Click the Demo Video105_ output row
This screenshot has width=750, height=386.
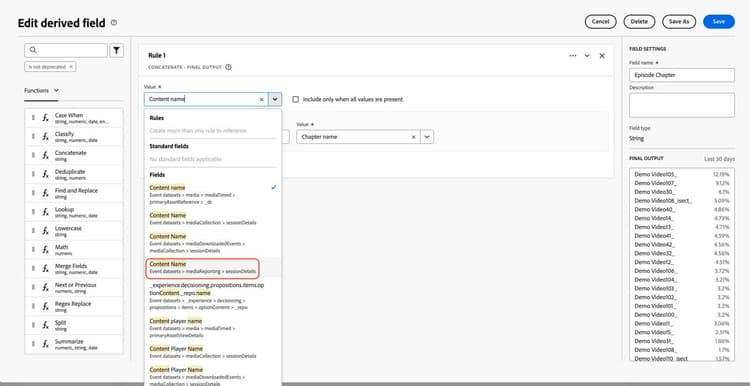(682, 174)
